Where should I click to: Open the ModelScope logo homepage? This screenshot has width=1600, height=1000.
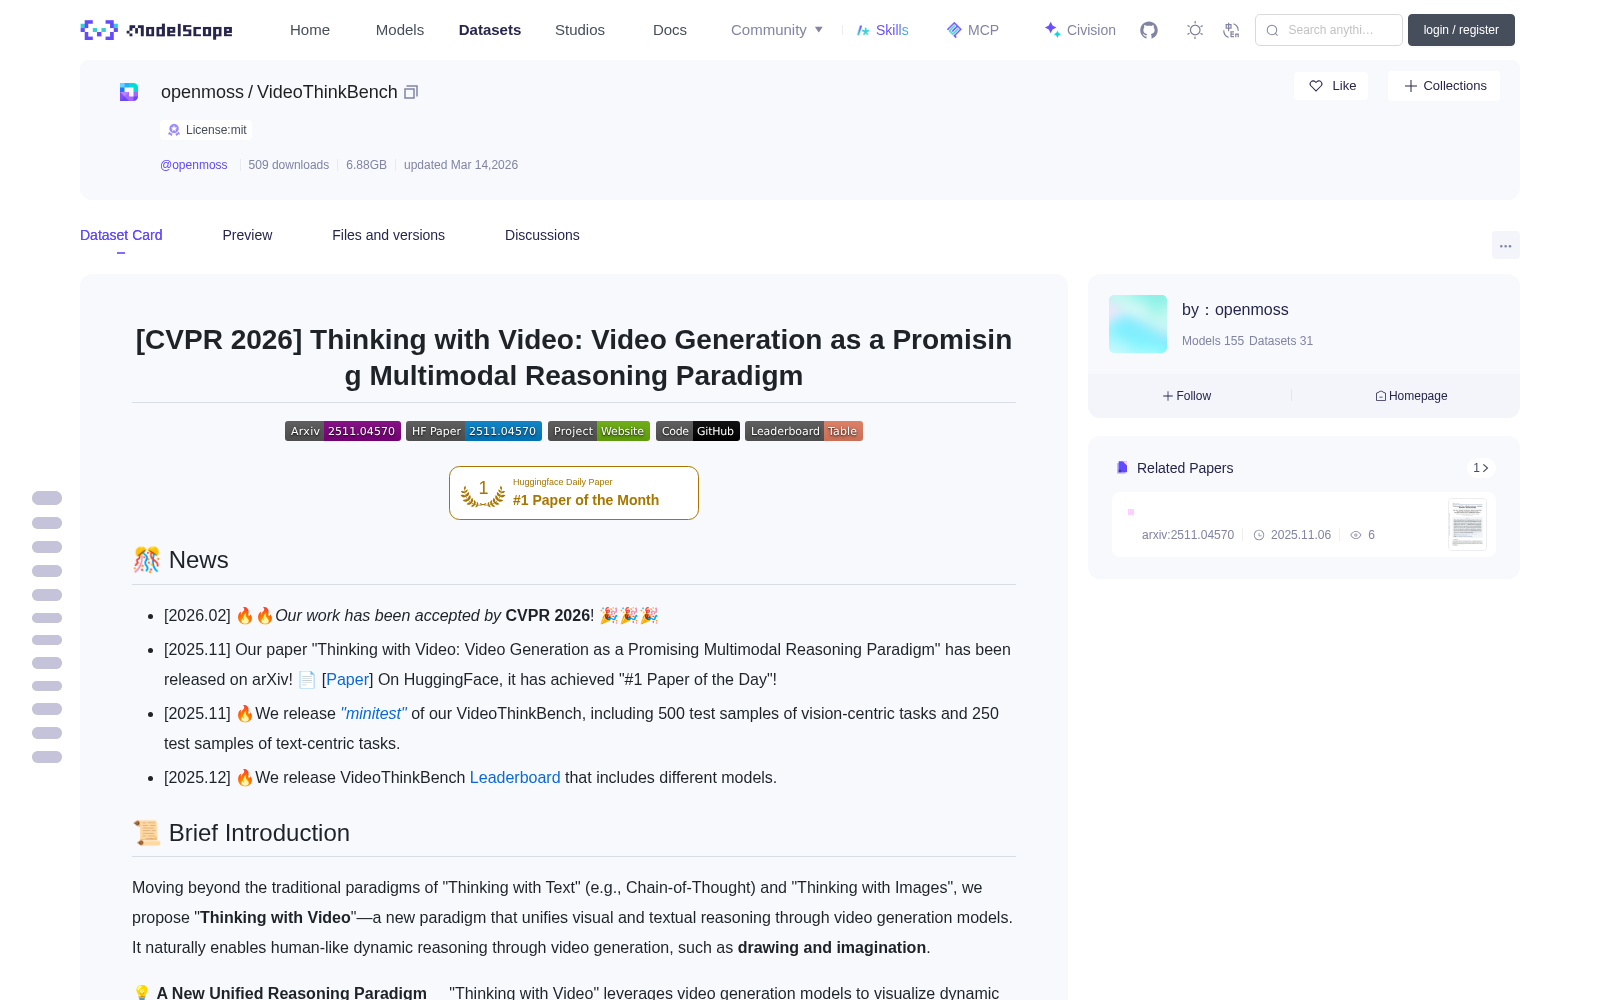tap(157, 30)
